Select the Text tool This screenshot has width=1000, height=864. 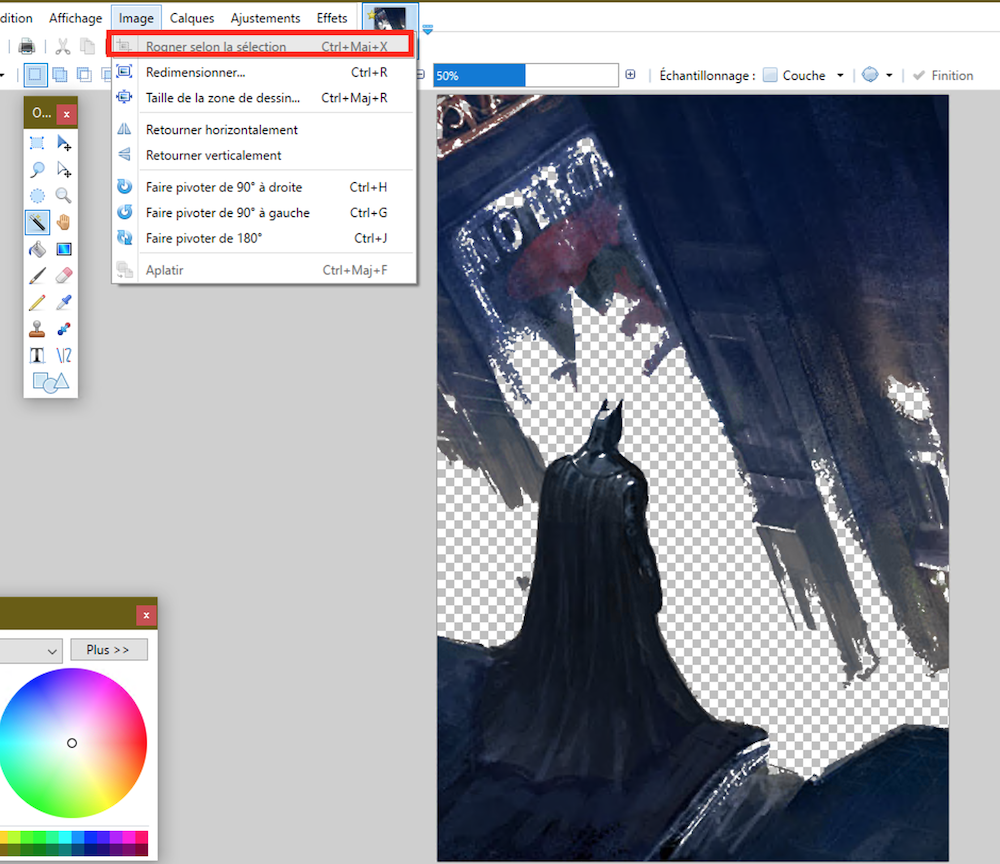[37, 355]
